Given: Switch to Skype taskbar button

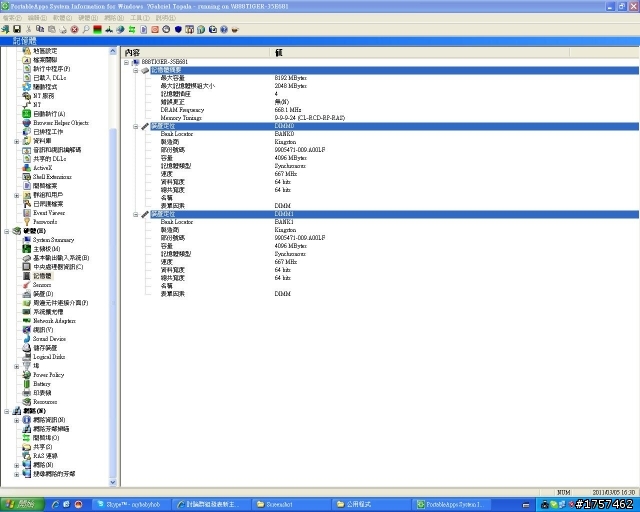Looking at the screenshot, I should click(x=131, y=504).
